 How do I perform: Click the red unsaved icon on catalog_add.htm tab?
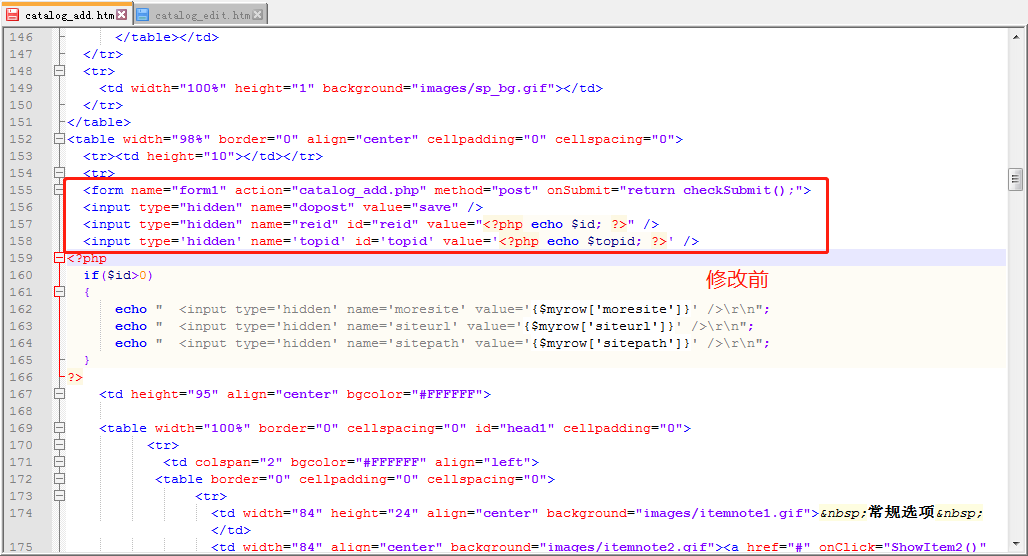(x=12, y=15)
